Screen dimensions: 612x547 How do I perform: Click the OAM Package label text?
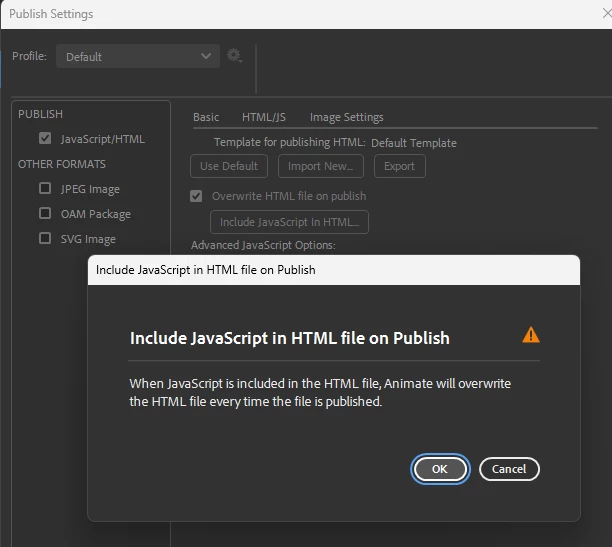click(96, 214)
